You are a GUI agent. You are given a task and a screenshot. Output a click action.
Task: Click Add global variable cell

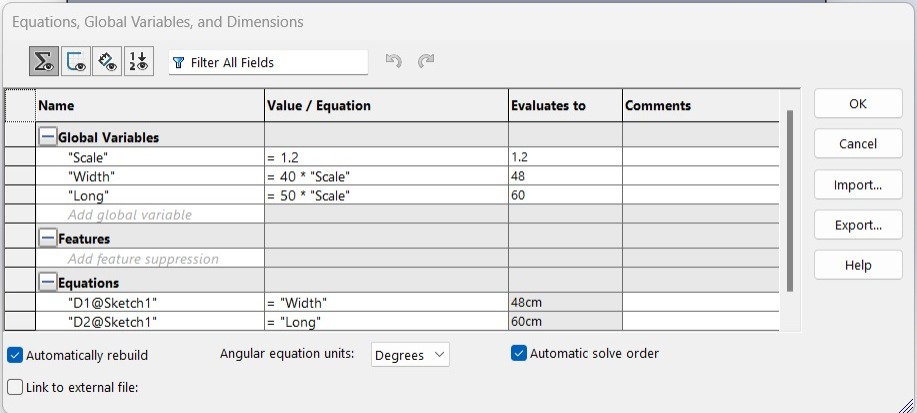click(150, 215)
